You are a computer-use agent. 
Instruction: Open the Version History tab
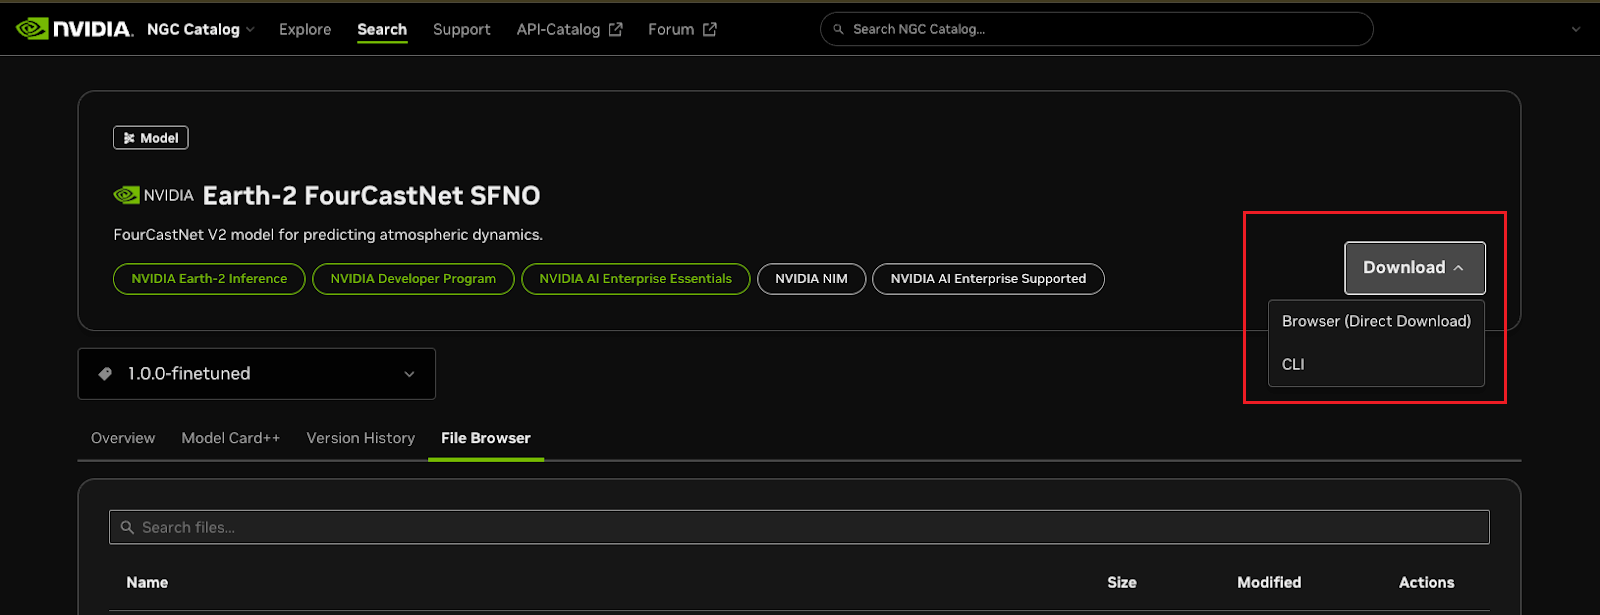361,438
